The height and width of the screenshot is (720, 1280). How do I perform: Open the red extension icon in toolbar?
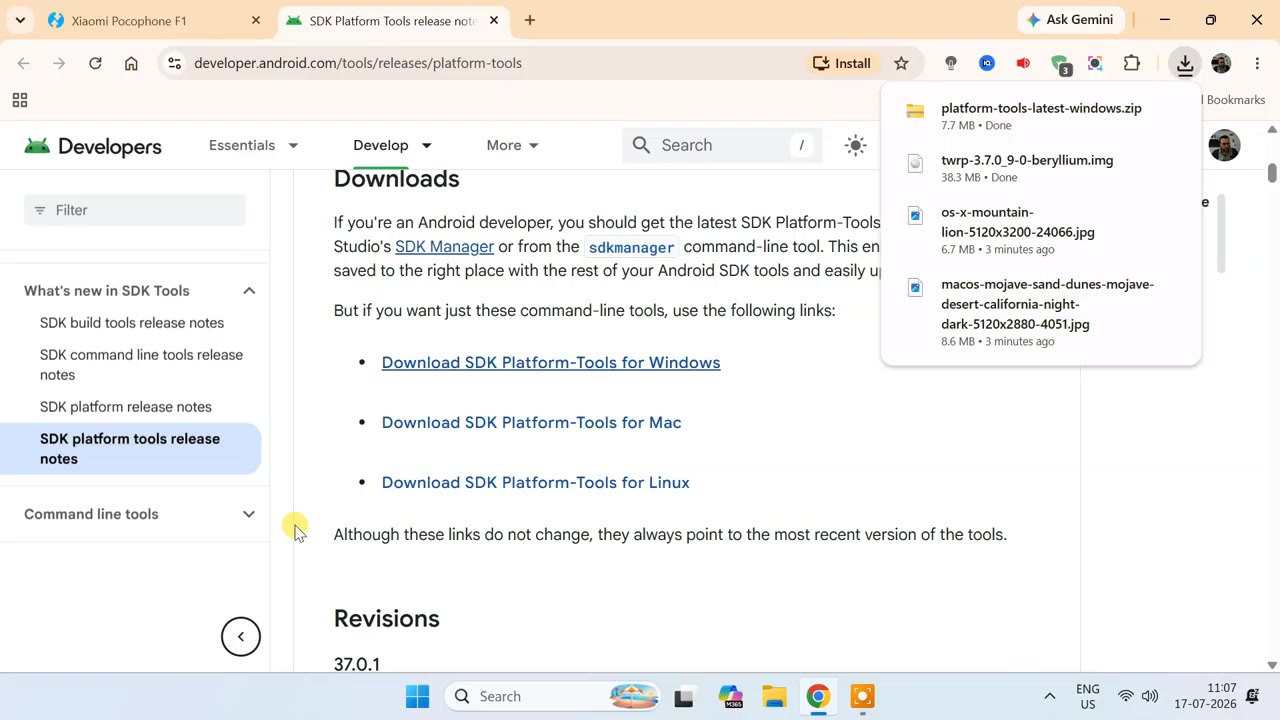tap(1023, 63)
